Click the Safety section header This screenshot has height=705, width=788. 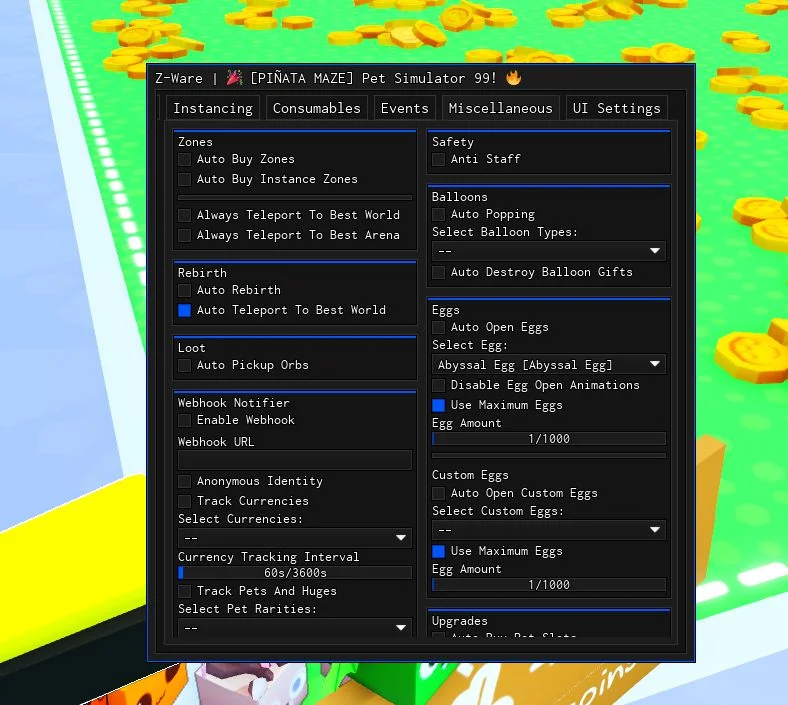coord(452,142)
